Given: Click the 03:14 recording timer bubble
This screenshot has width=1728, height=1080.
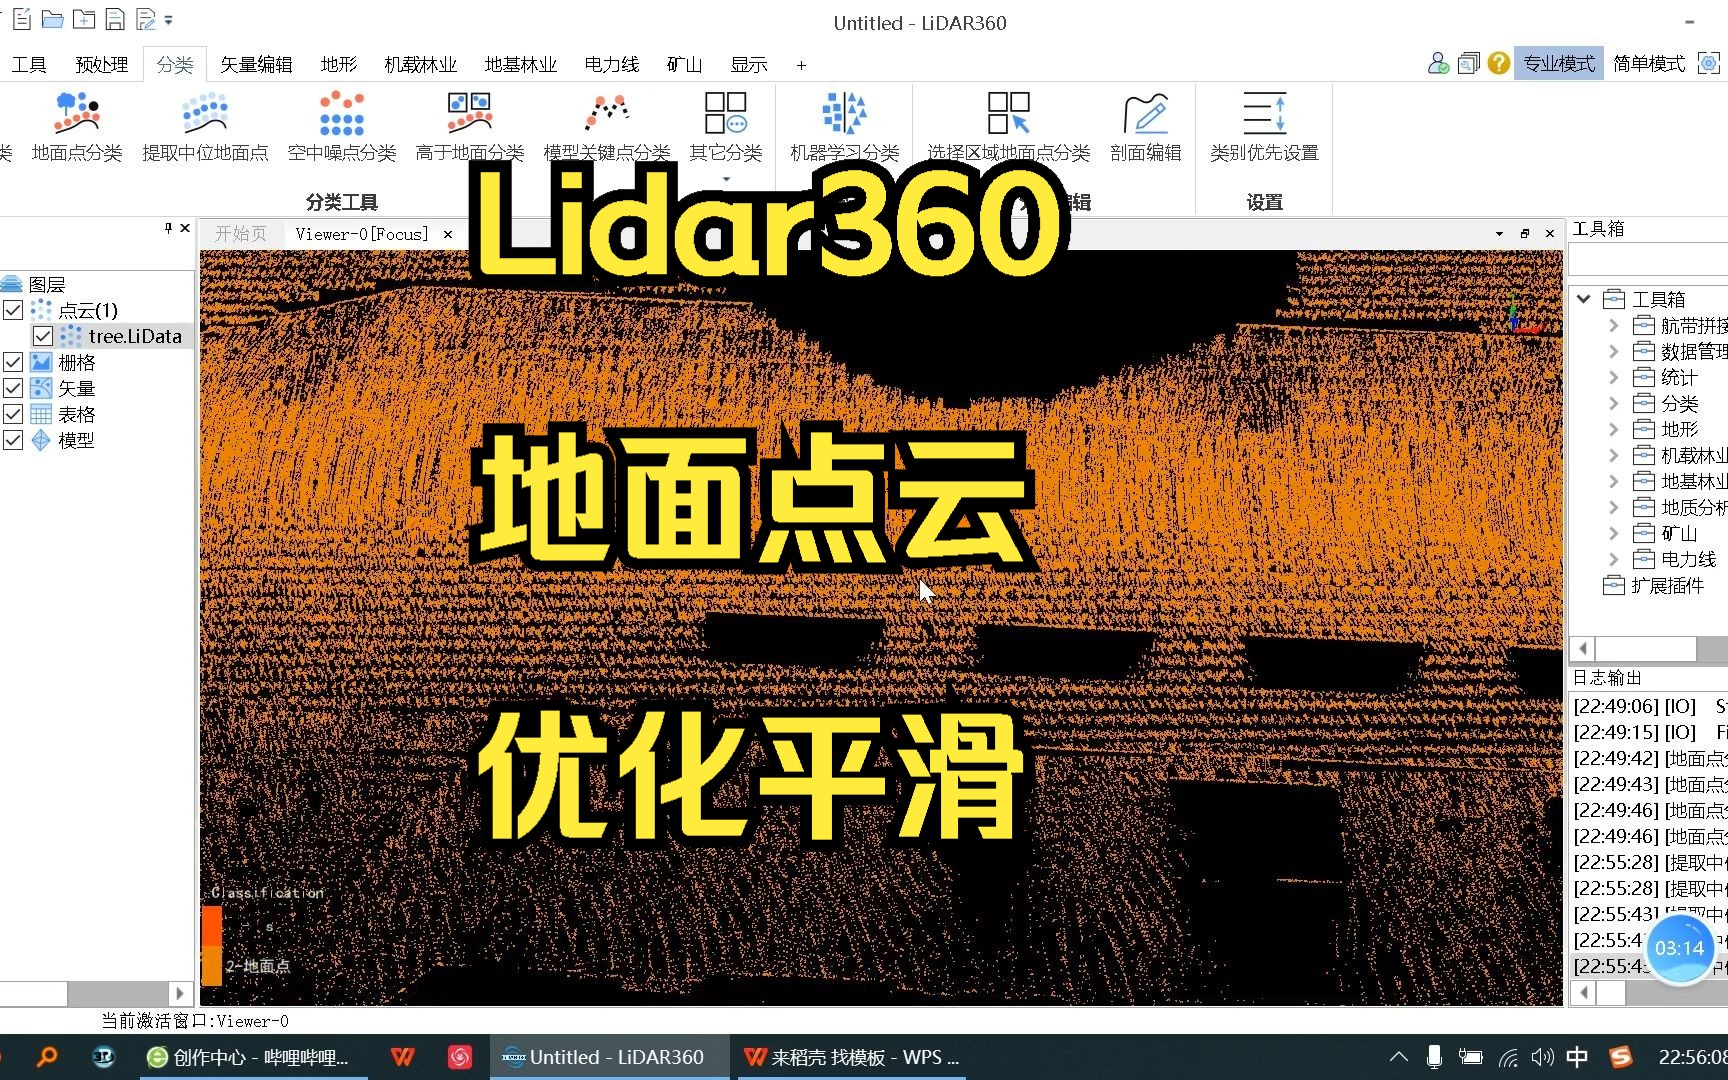Looking at the screenshot, I should coord(1679,948).
